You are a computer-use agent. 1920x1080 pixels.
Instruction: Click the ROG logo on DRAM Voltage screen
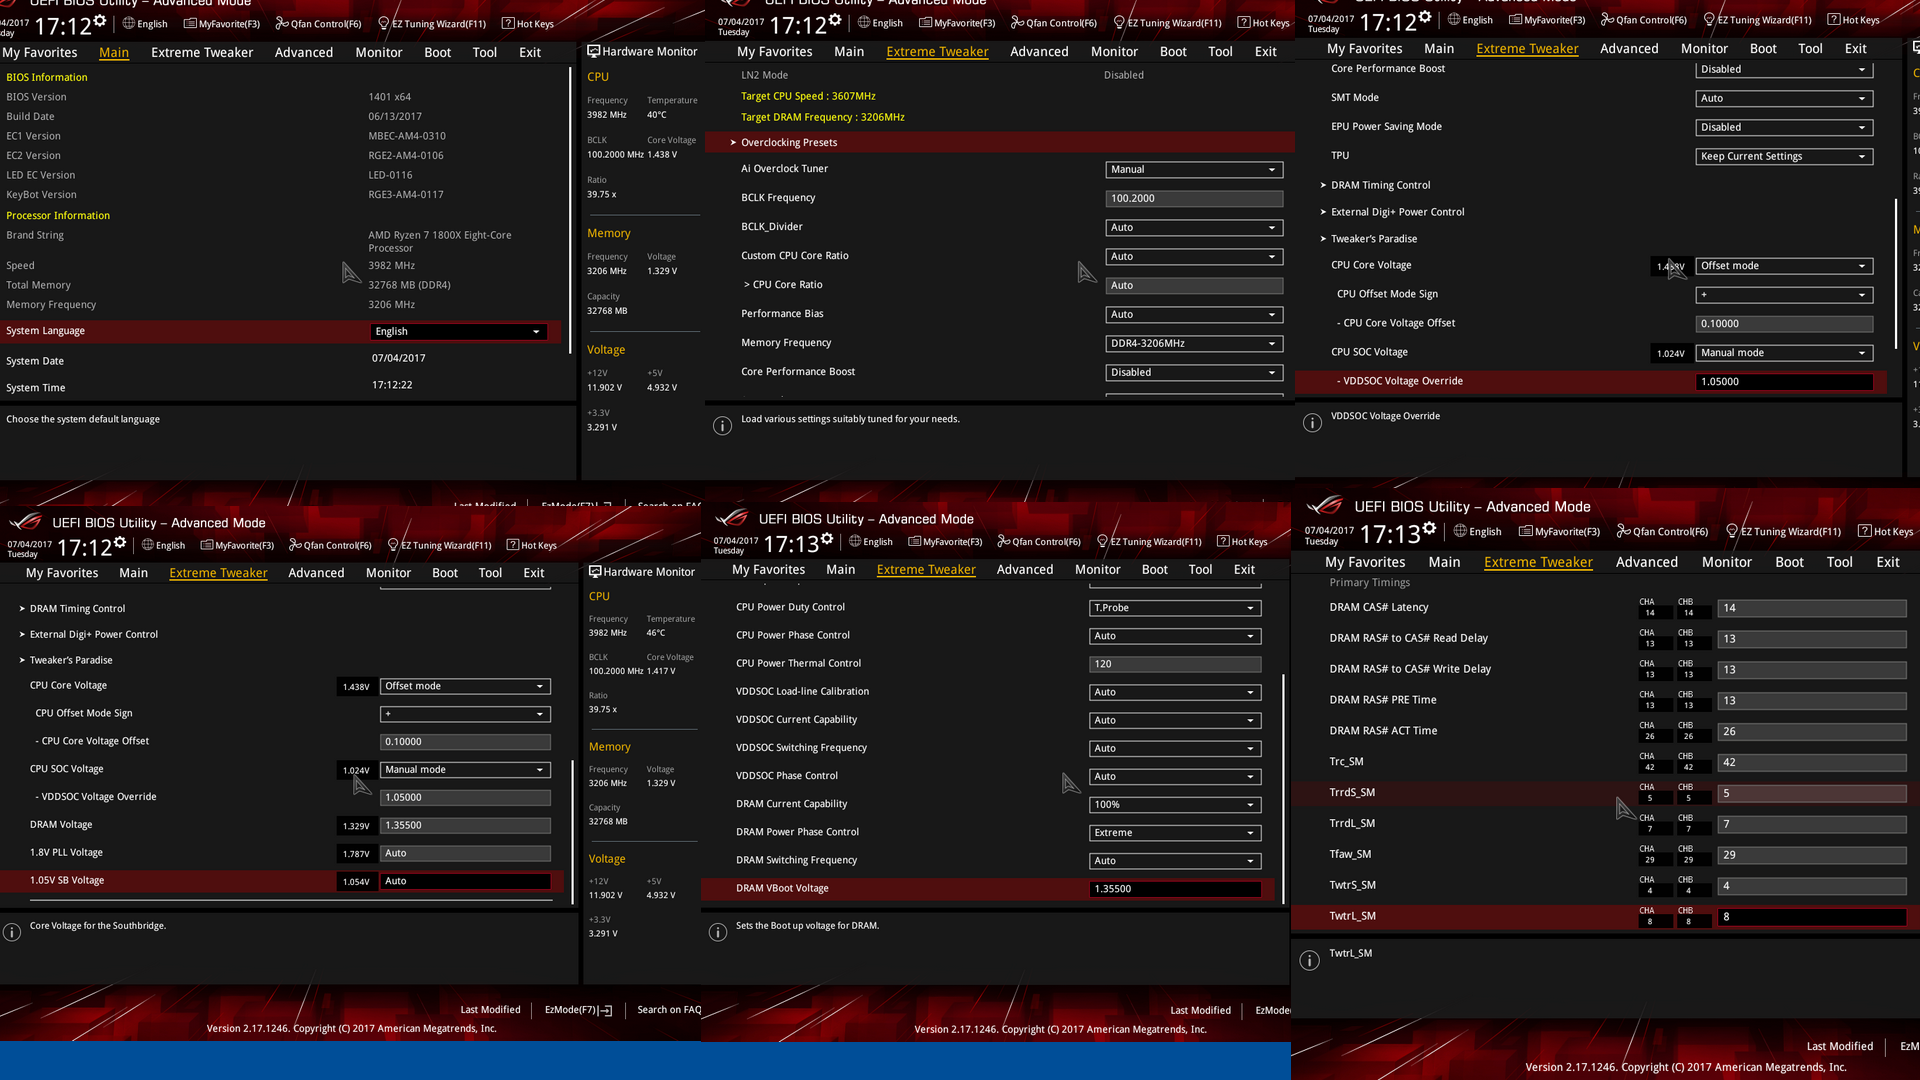point(26,522)
